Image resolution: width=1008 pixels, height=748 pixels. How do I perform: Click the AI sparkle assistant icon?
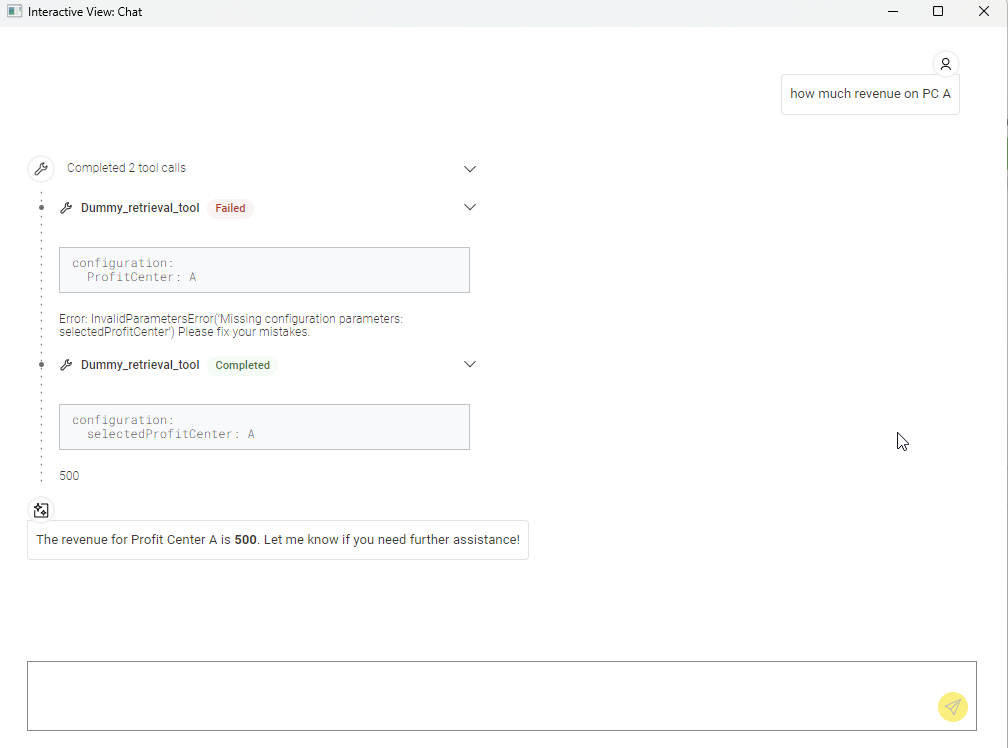pyautogui.click(x=41, y=510)
